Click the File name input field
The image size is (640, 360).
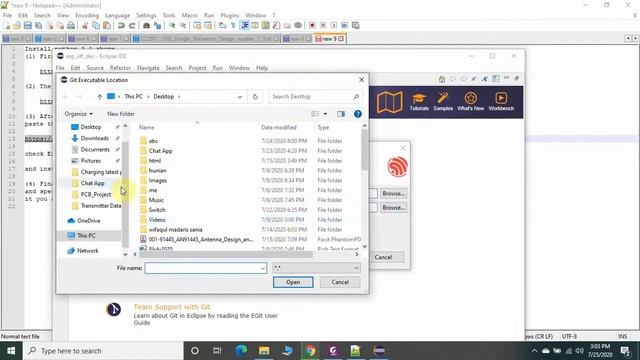point(206,268)
